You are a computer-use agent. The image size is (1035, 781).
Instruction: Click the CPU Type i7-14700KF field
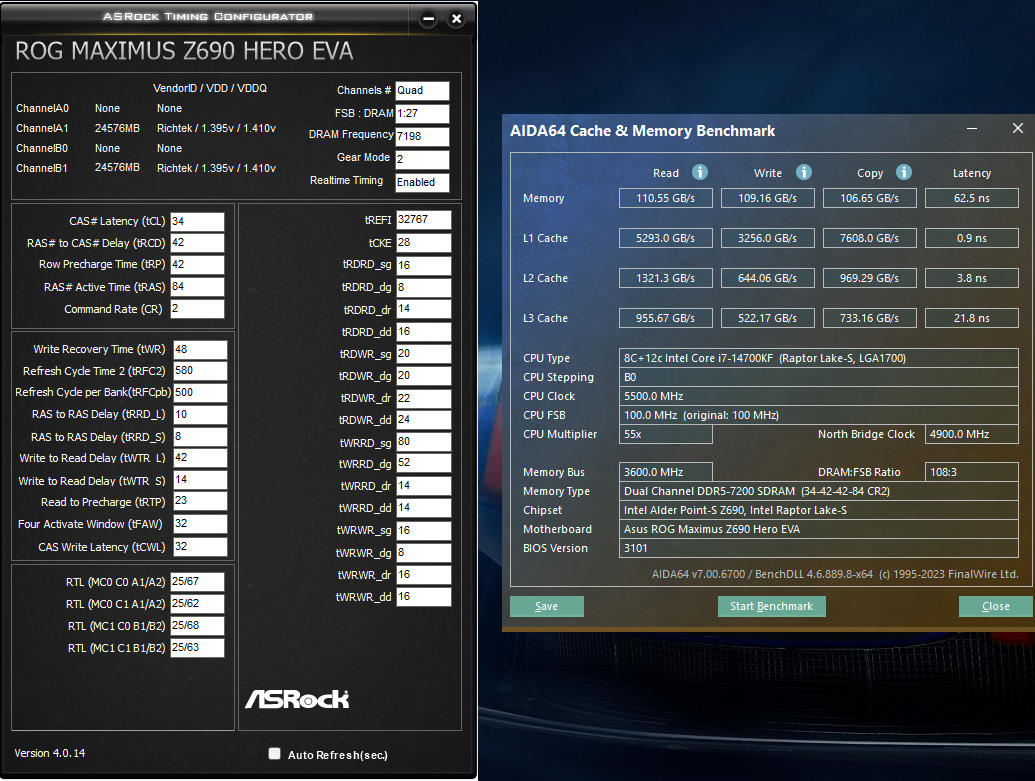point(818,358)
